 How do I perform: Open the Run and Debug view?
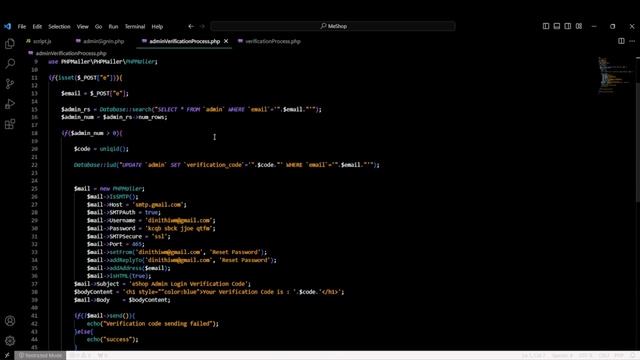(10, 104)
